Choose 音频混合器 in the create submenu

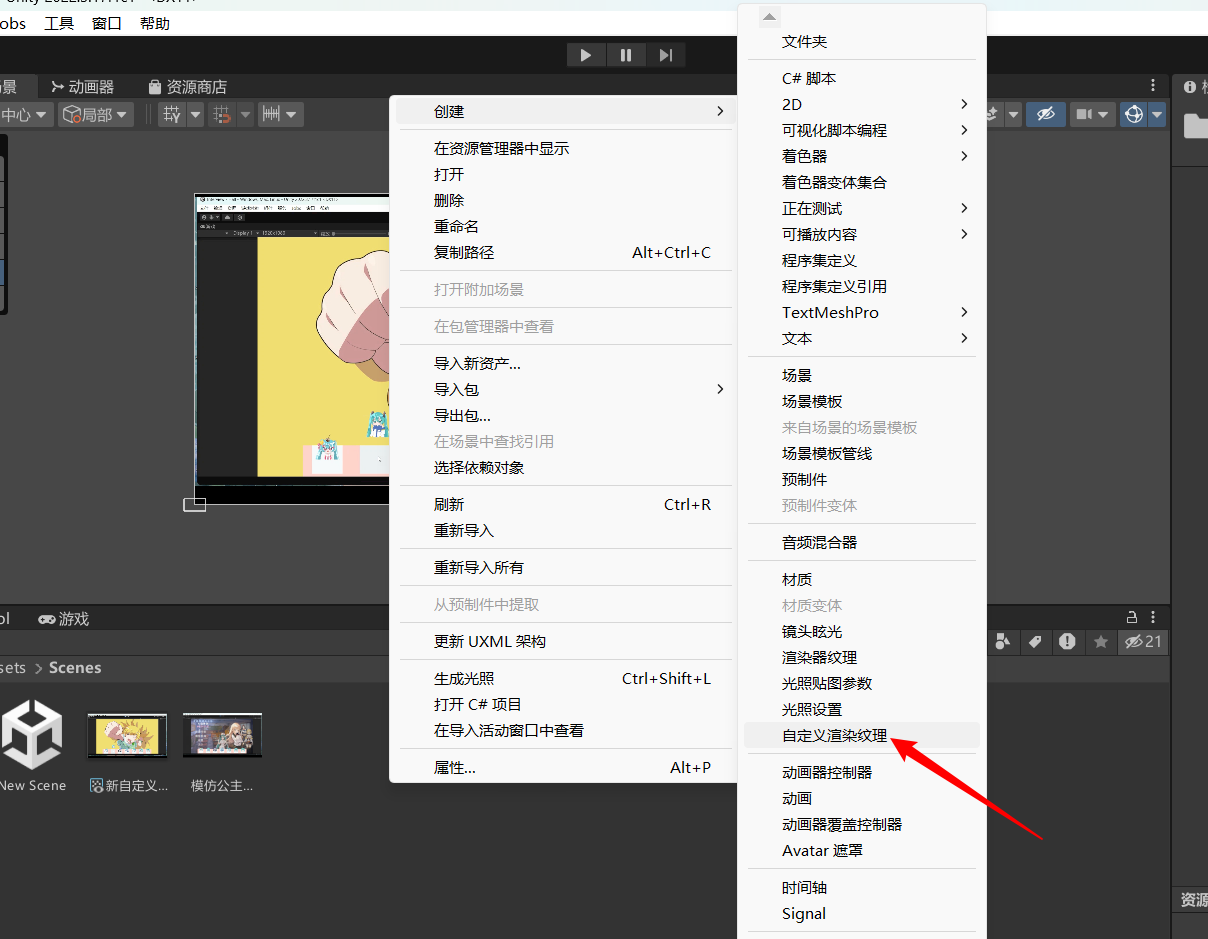[862, 542]
